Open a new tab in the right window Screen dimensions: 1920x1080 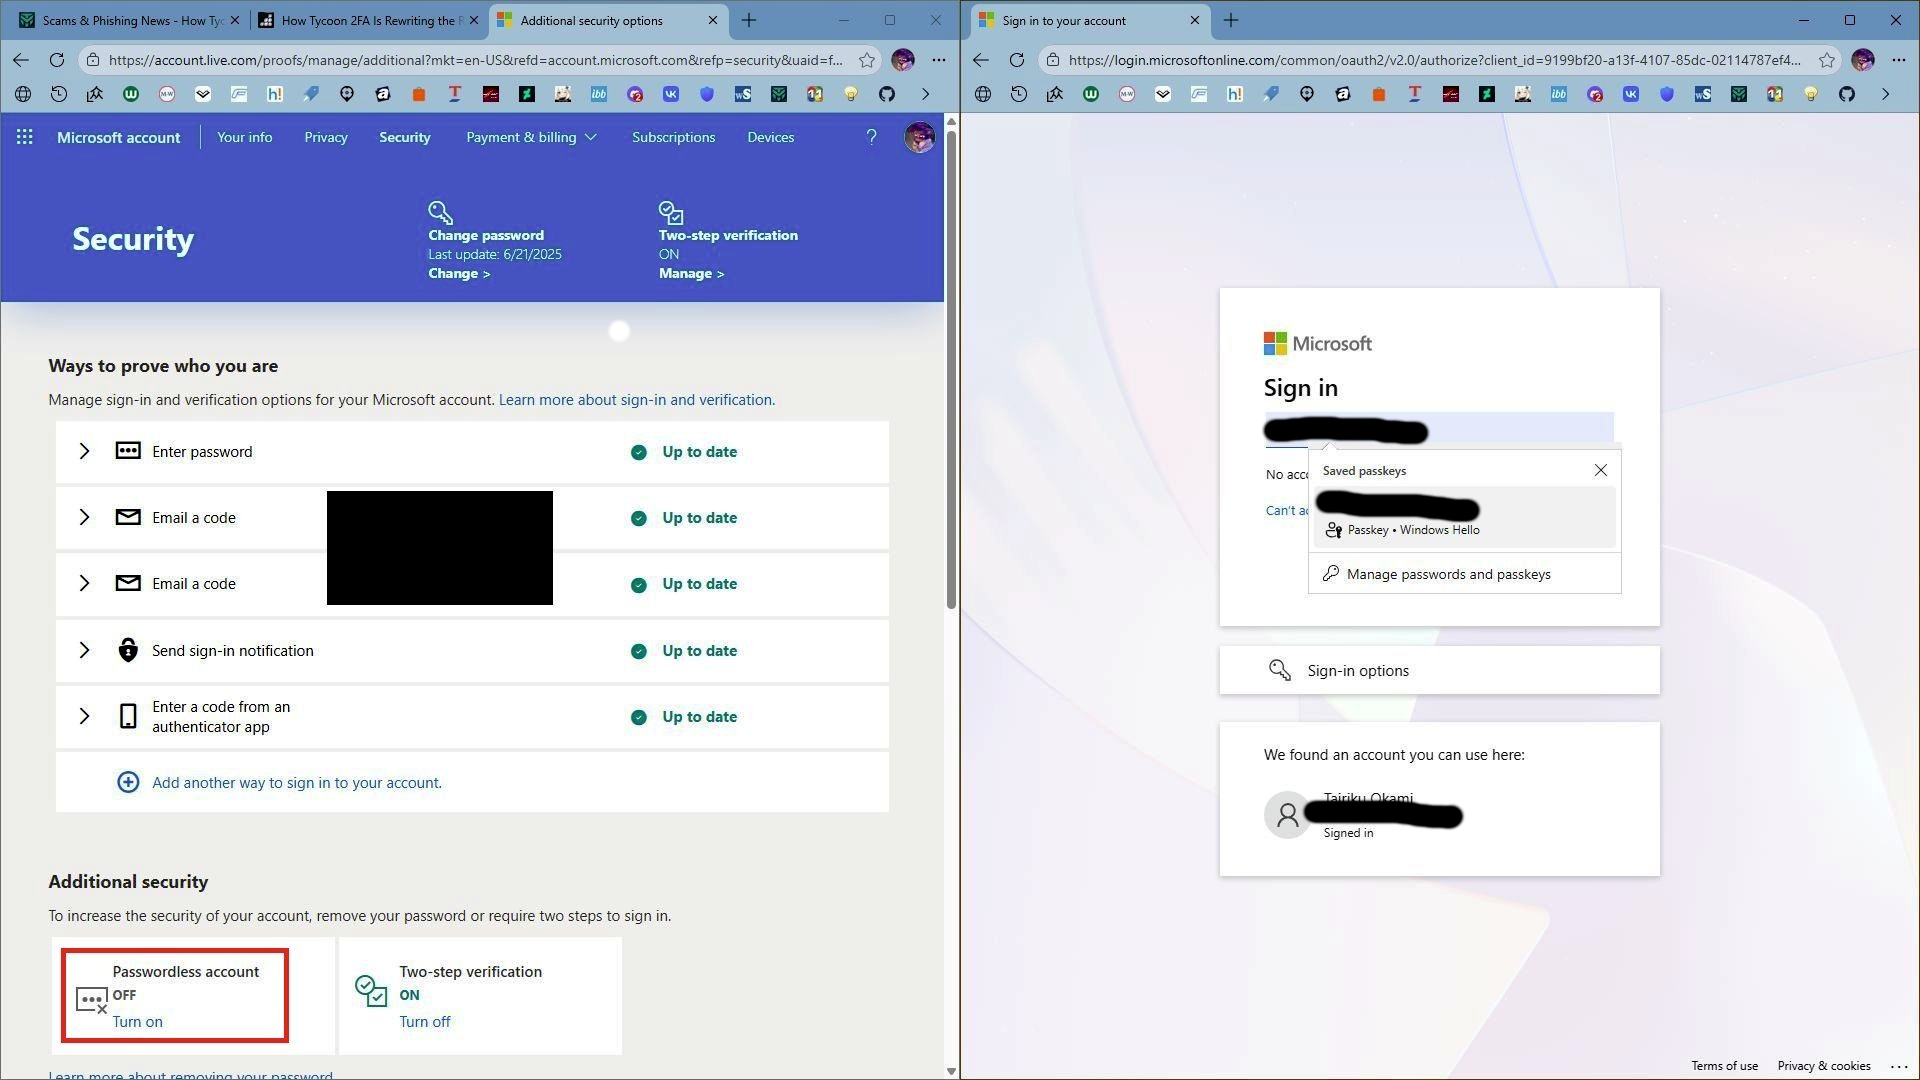1231,20
